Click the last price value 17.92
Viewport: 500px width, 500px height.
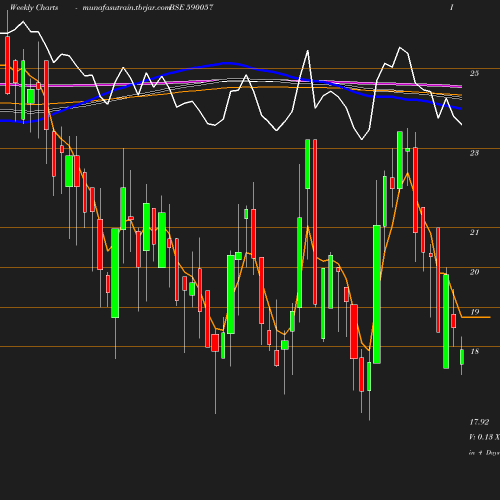[x=479, y=422]
